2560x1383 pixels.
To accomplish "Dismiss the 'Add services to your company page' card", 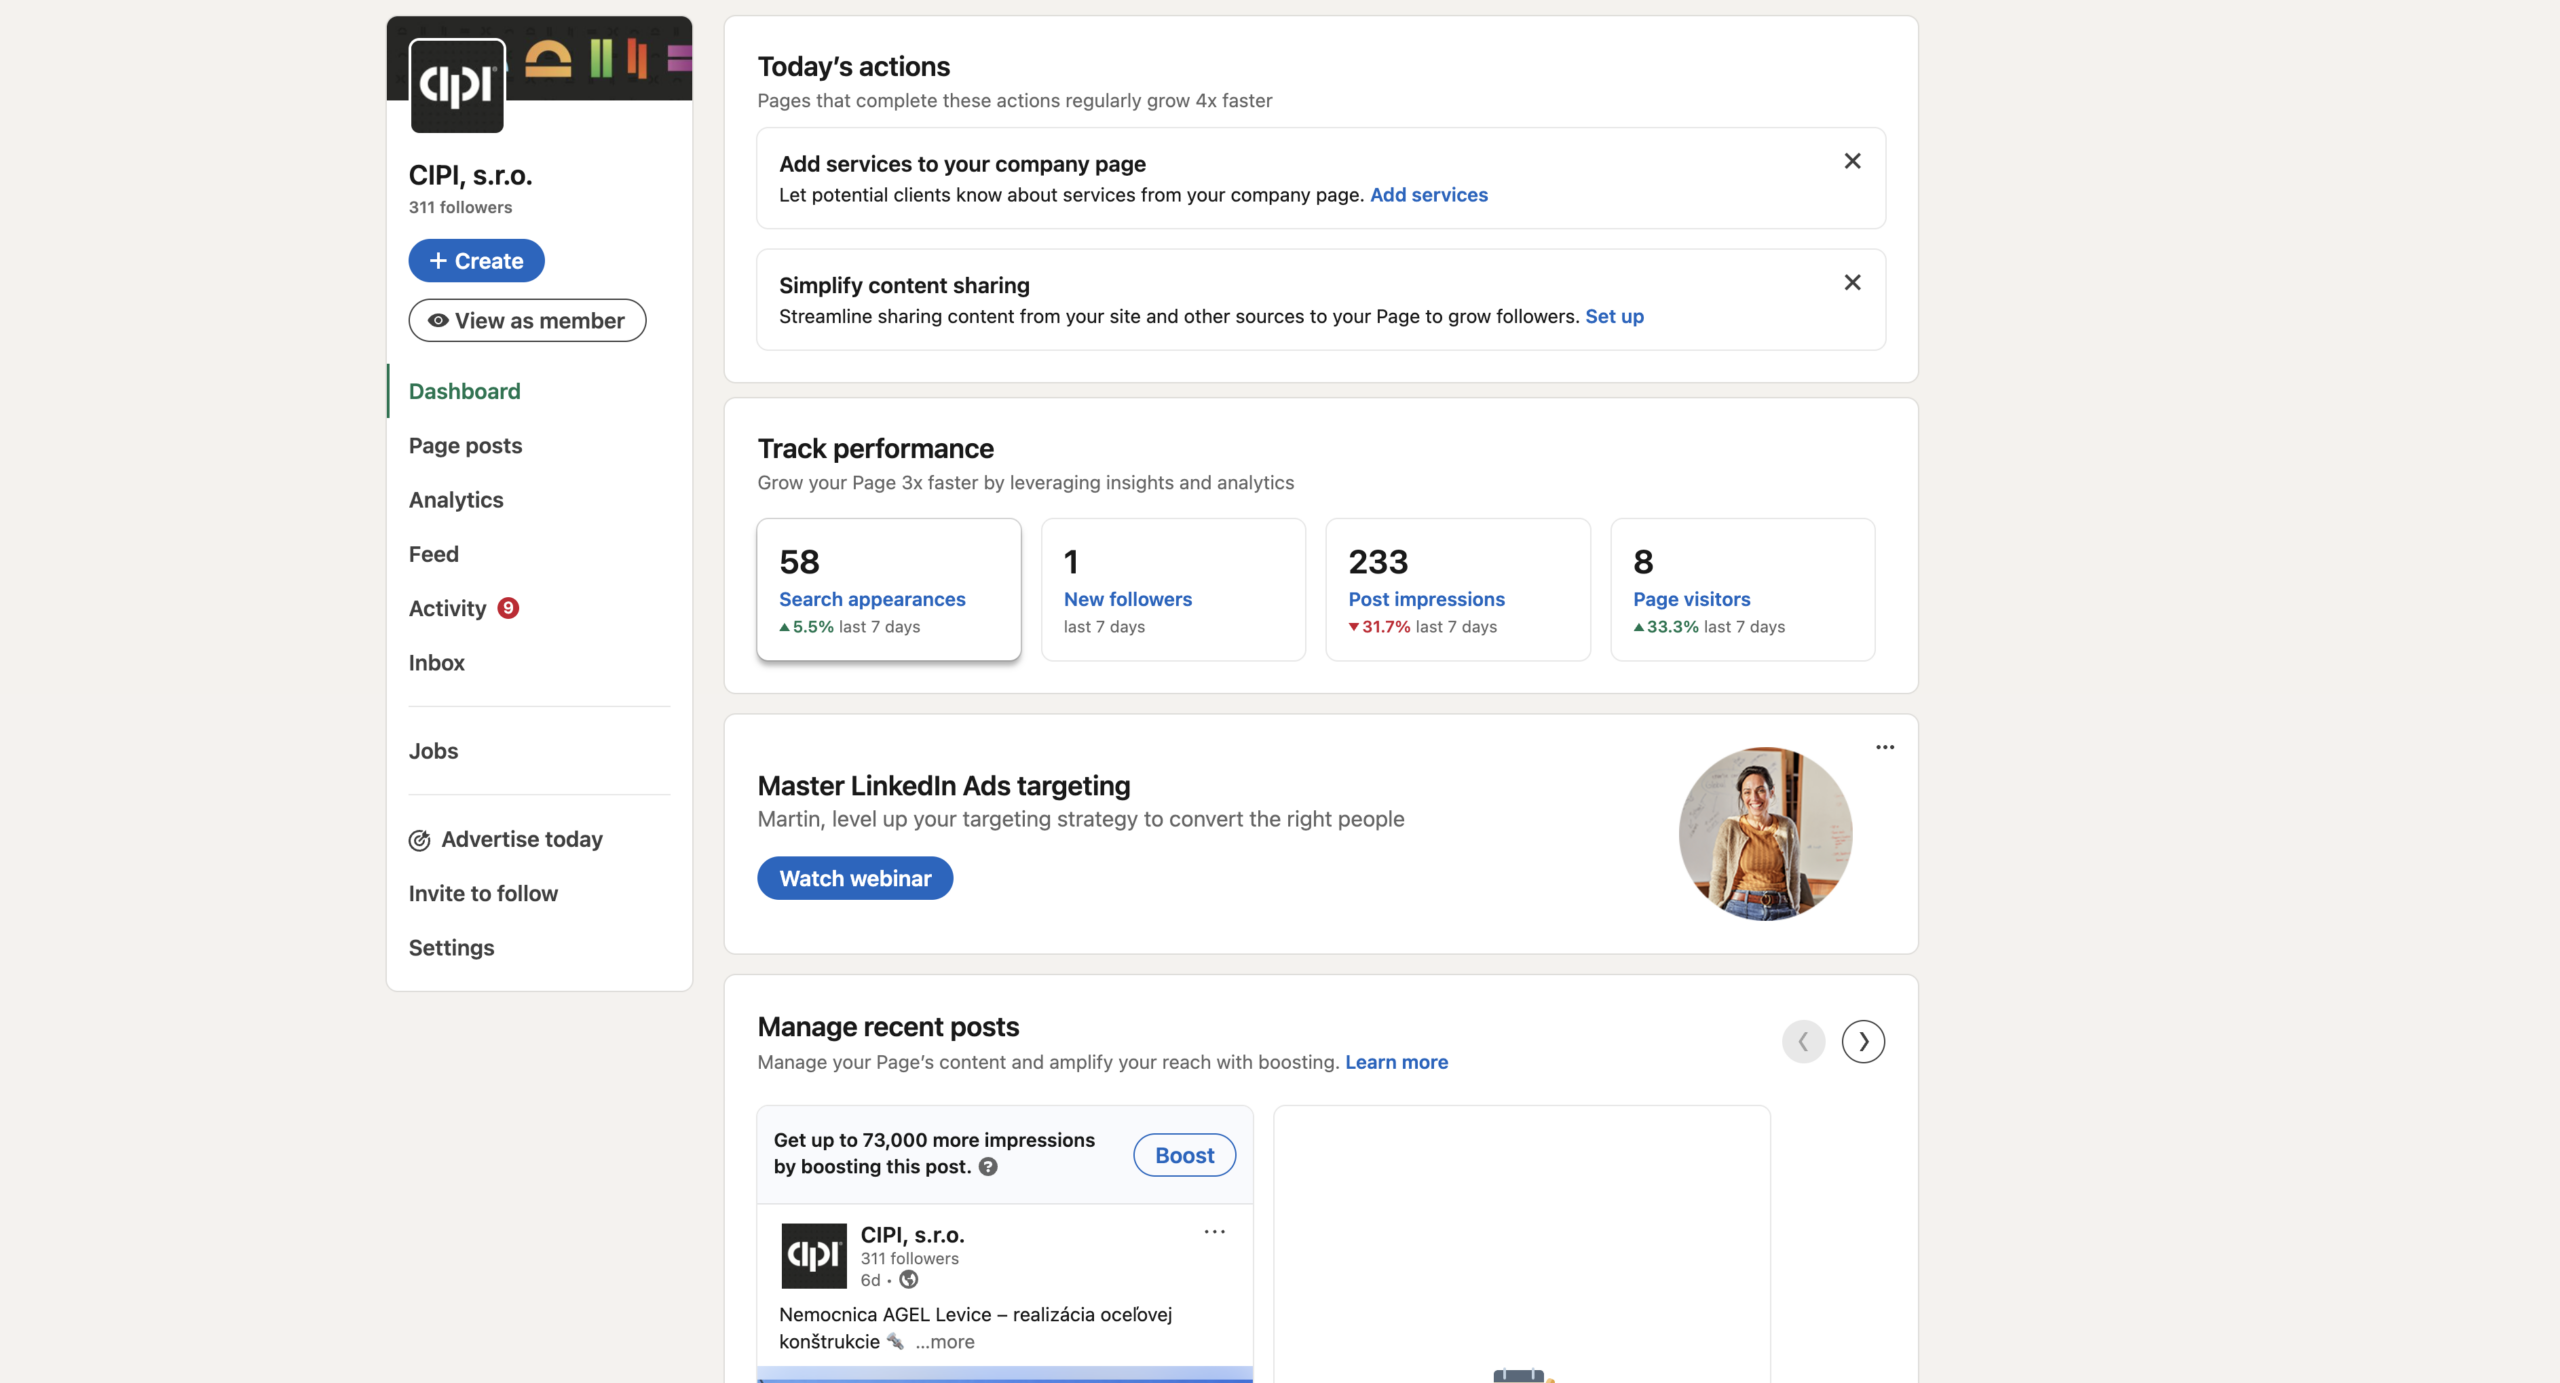I will tap(1852, 161).
